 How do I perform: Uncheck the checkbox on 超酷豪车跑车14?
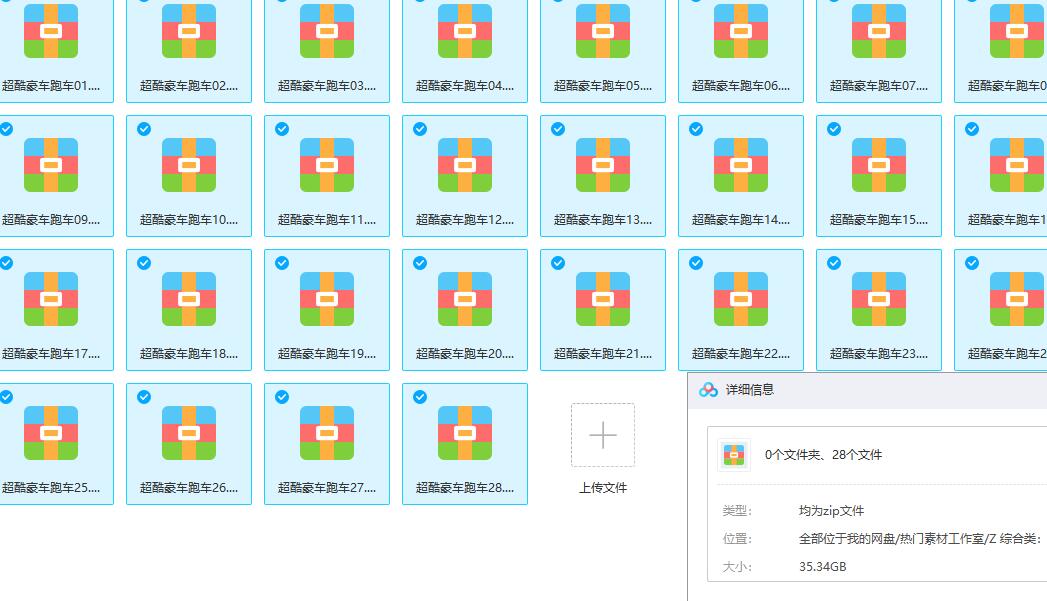click(x=696, y=129)
